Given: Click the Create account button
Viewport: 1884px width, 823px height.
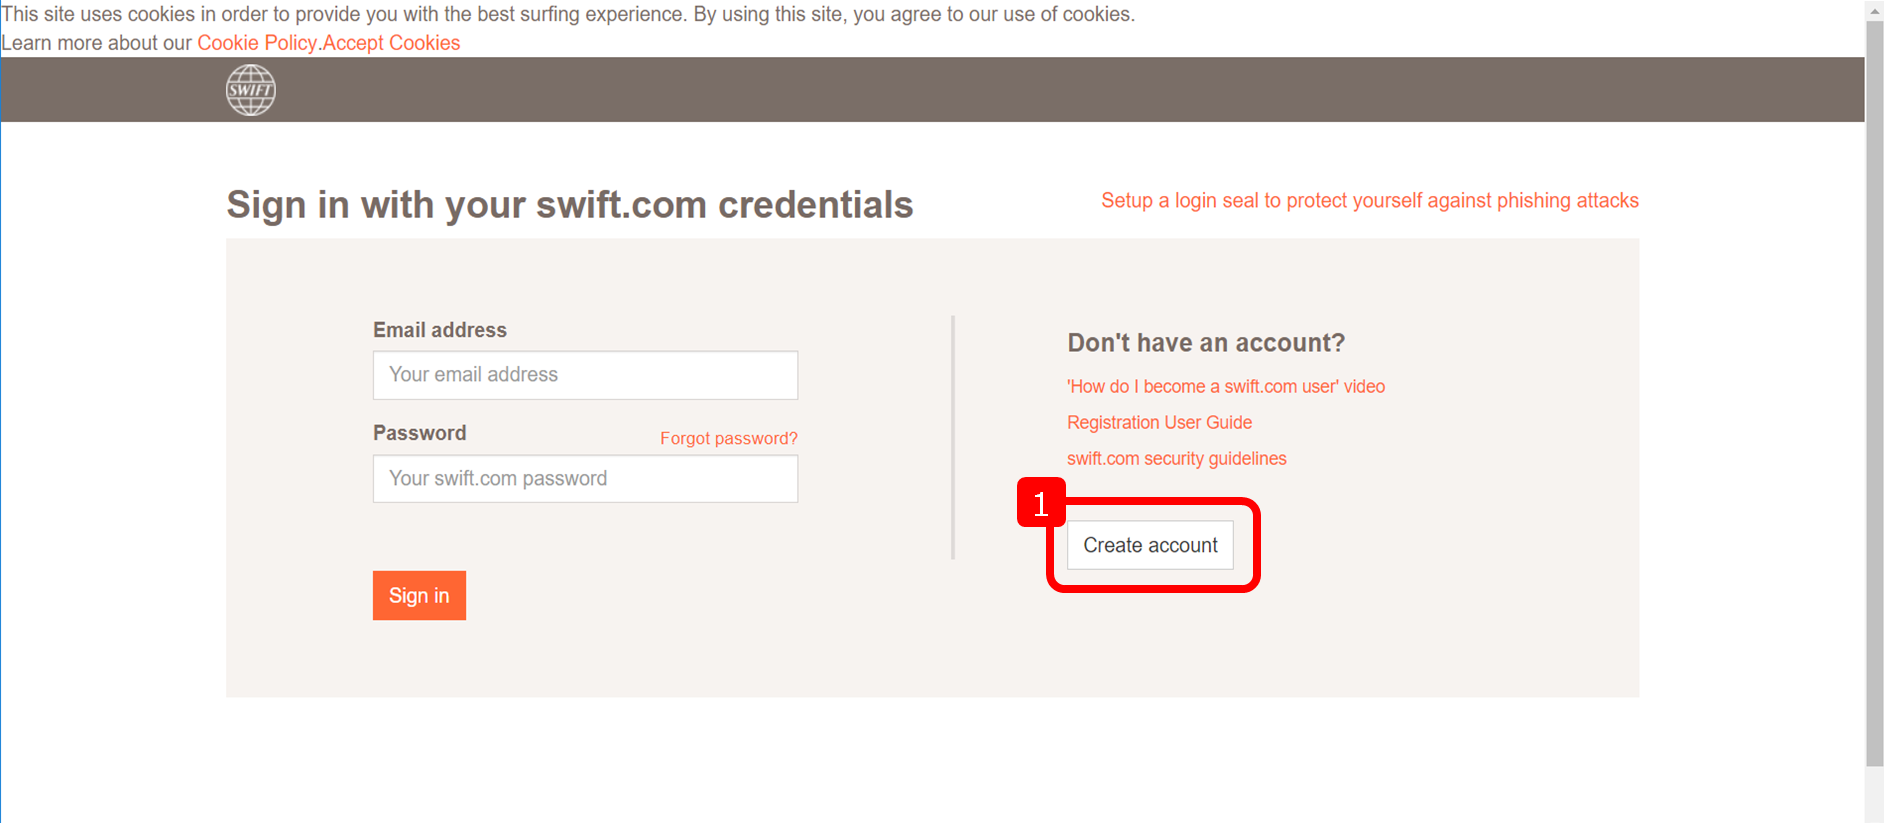Looking at the screenshot, I should click(x=1150, y=545).
